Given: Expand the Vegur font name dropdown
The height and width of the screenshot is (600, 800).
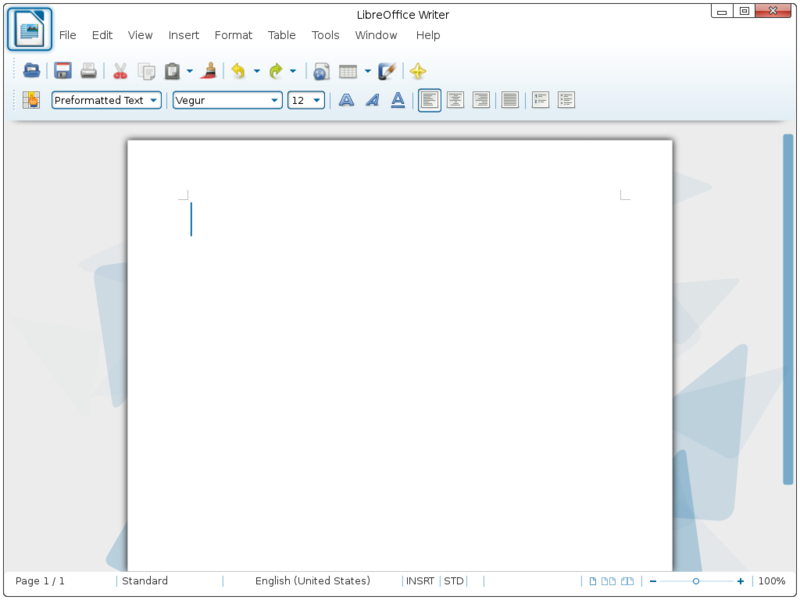Looking at the screenshot, I should tap(275, 100).
